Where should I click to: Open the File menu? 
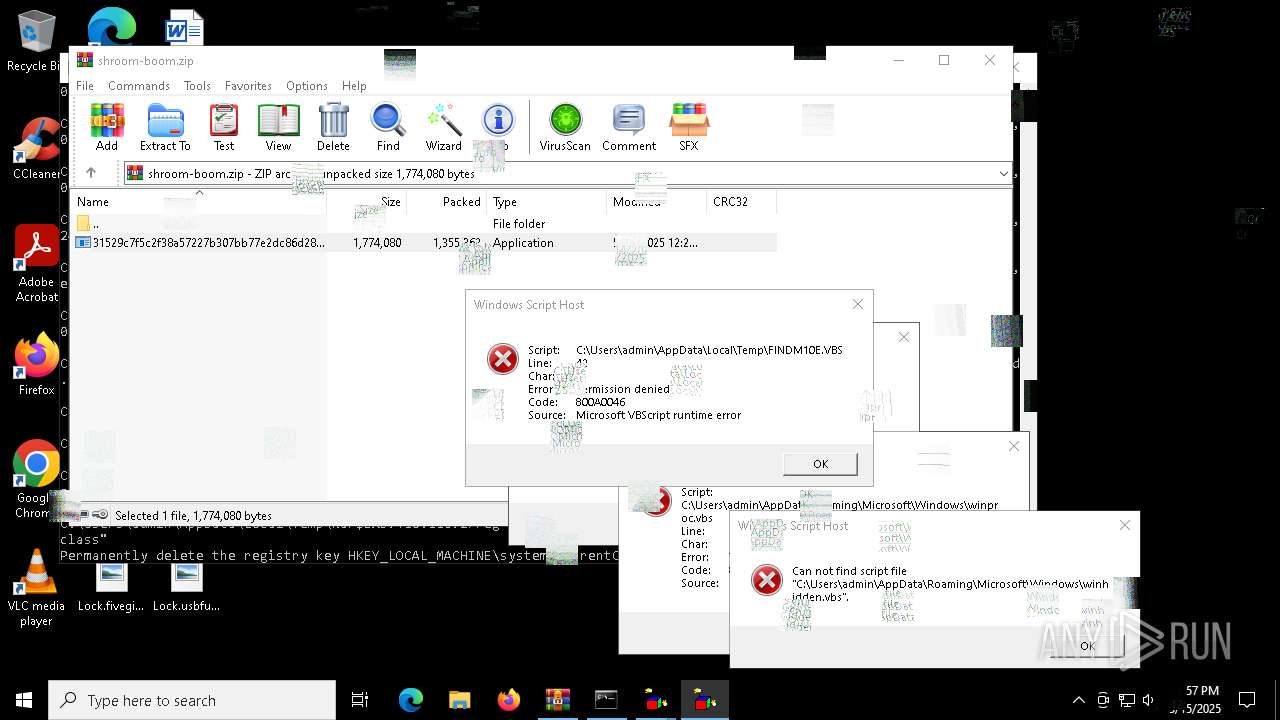pyautogui.click(x=85, y=86)
